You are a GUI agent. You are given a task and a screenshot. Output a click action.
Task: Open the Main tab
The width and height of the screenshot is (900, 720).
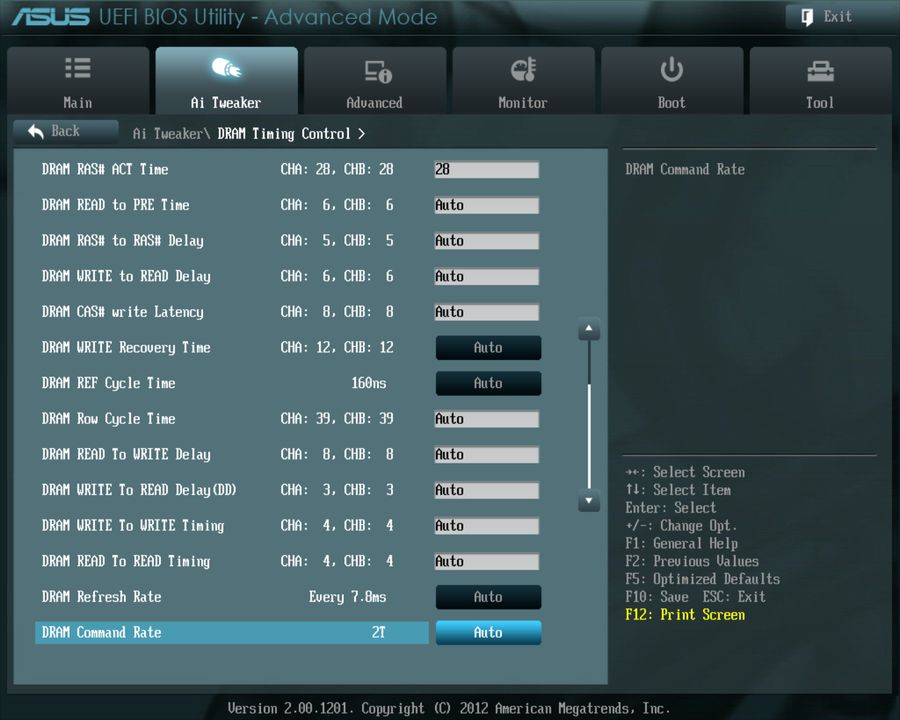click(78, 80)
